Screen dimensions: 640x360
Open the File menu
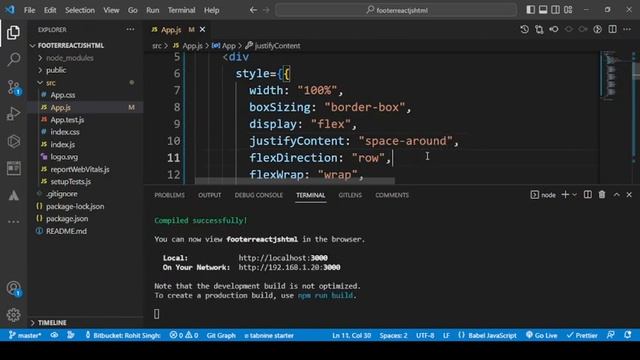click(x=29, y=10)
